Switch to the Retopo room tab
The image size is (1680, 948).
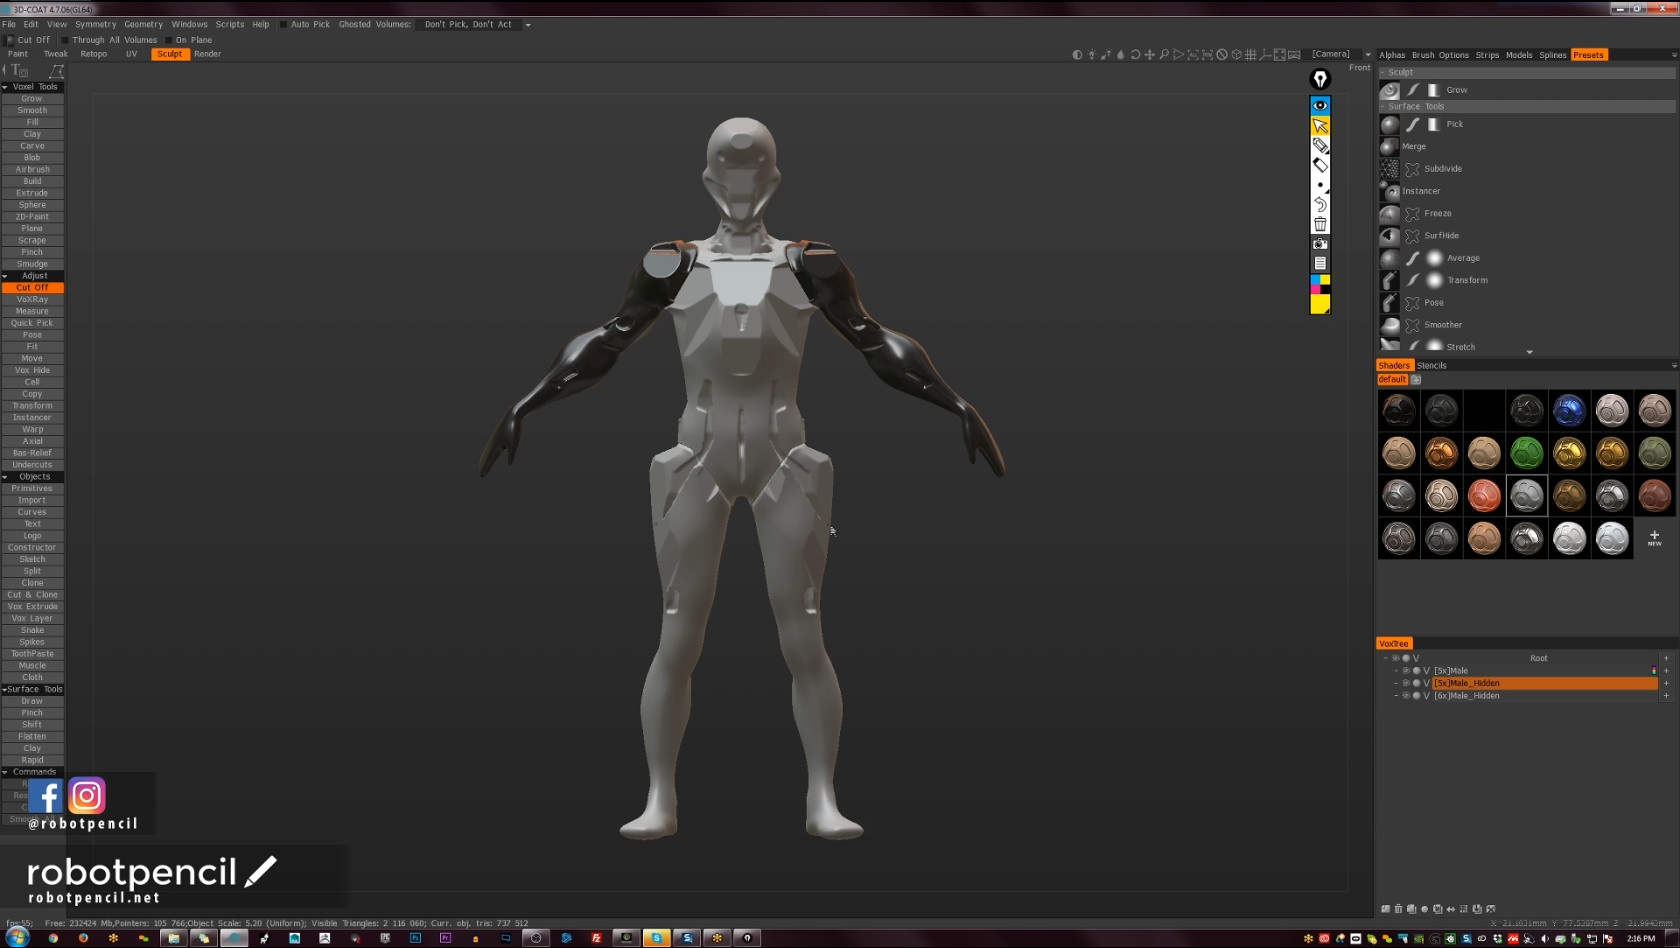(x=94, y=54)
